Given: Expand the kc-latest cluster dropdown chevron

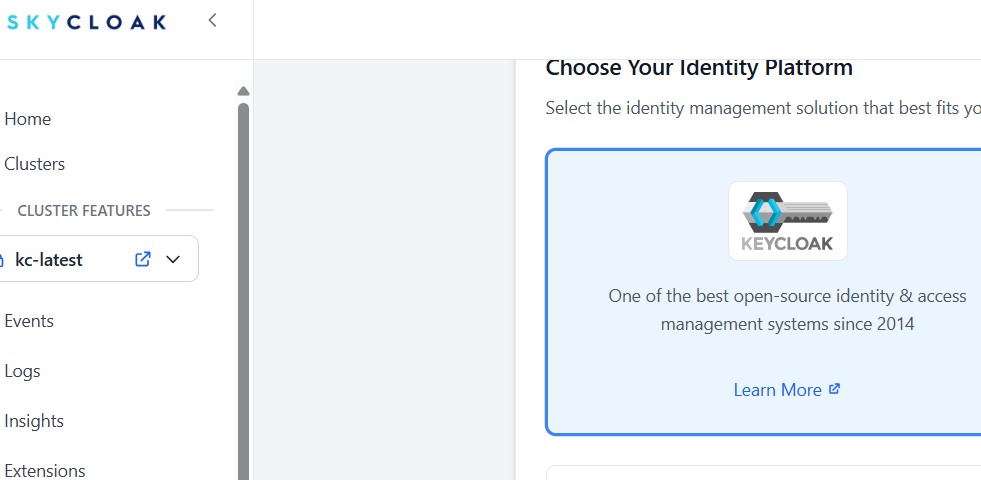Looking at the screenshot, I should (173, 259).
